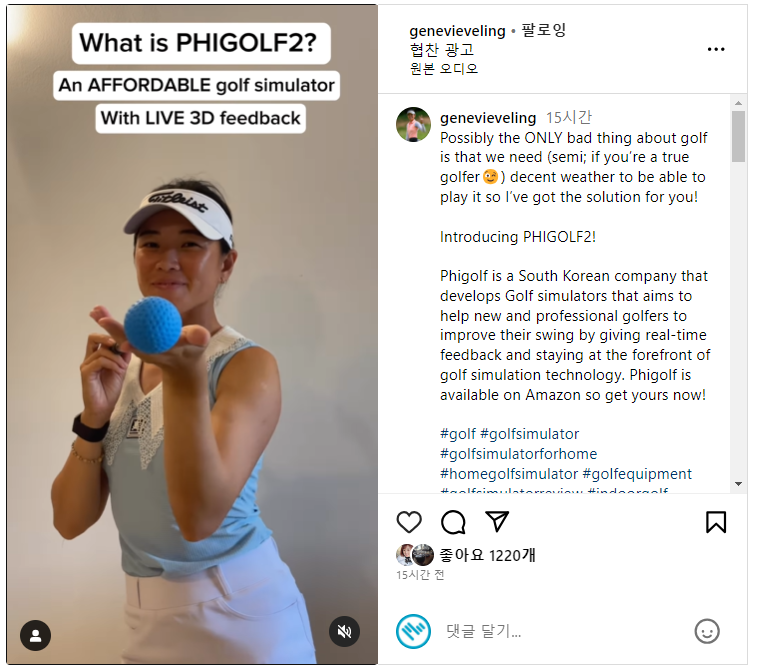Click the caption scrollbar thumb
The width and height of the screenshot is (760, 670).
click(x=738, y=136)
